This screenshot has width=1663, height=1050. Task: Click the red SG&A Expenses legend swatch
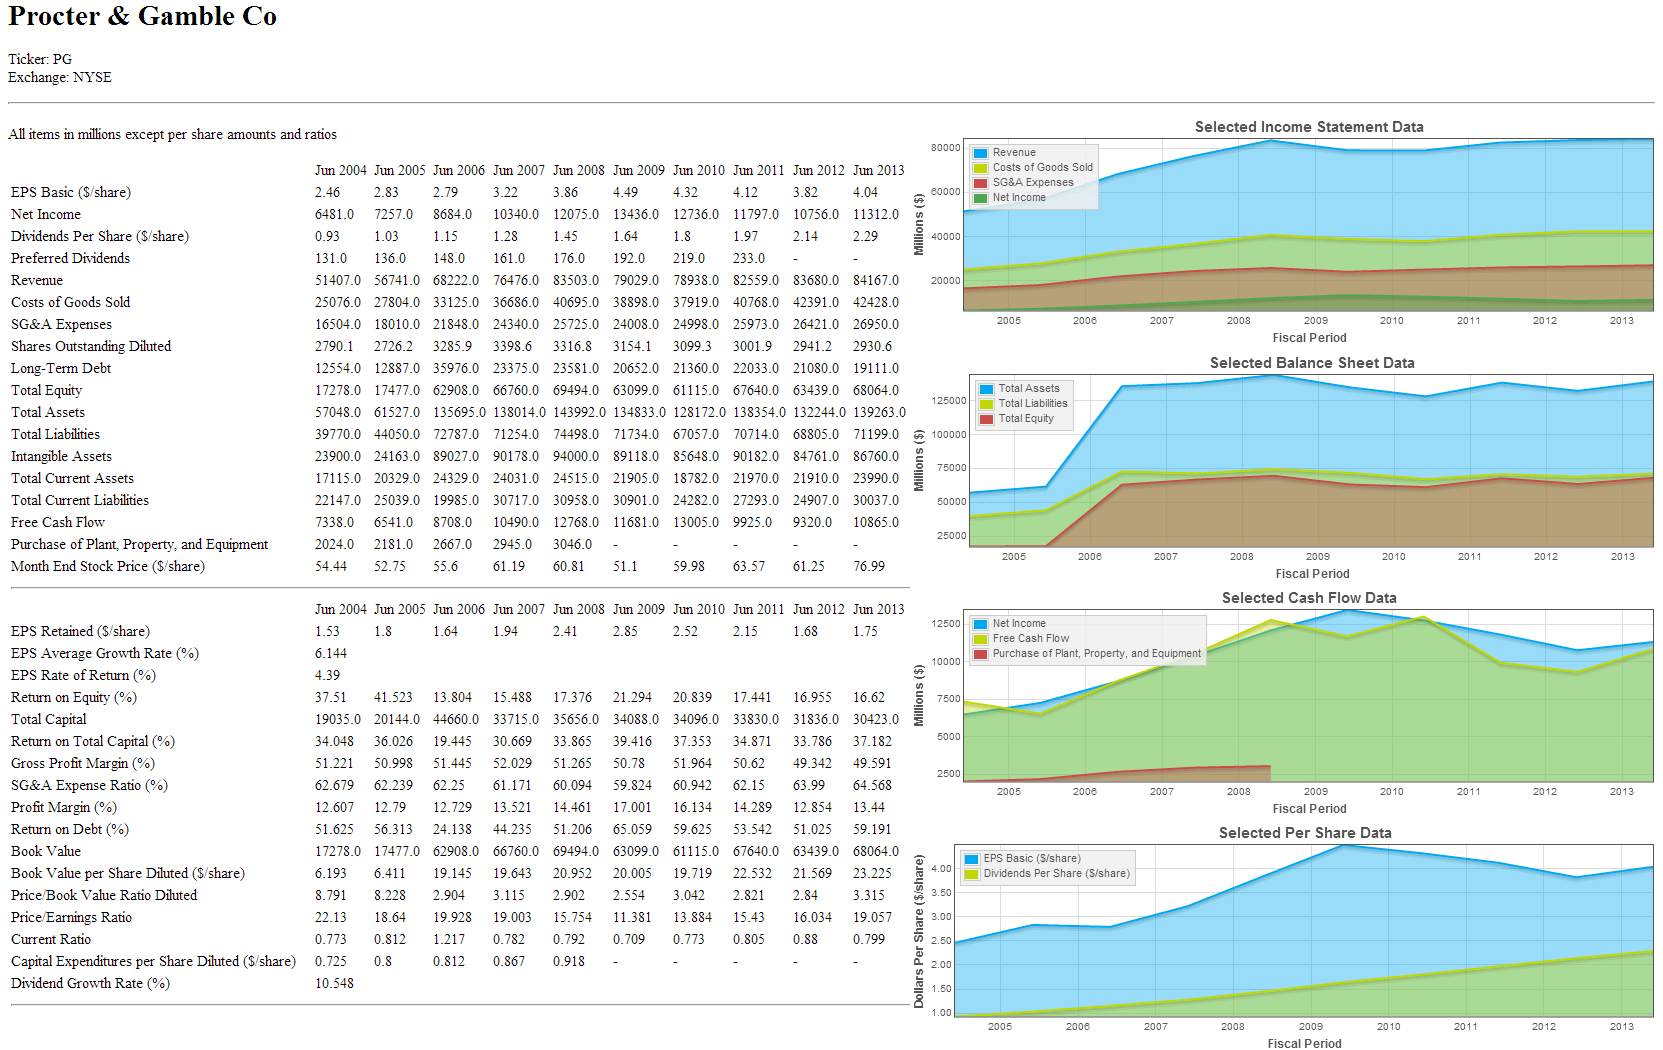pos(980,183)
